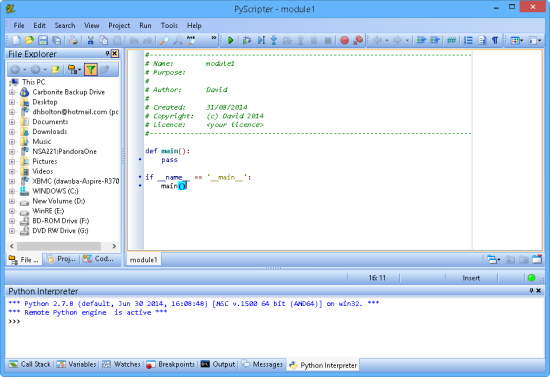Open the Tools menu
Viewport: 550px width, 377px height.
pyautogui.click(x=169, y=25)
